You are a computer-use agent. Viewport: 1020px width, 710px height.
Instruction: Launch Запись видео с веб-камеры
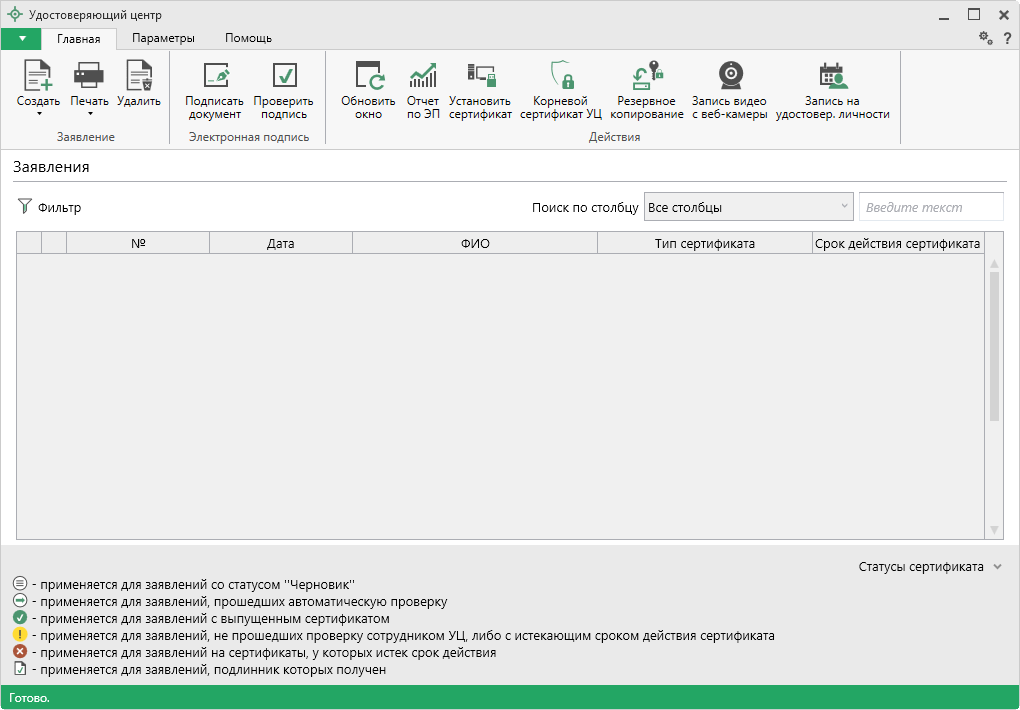[729, 77]
